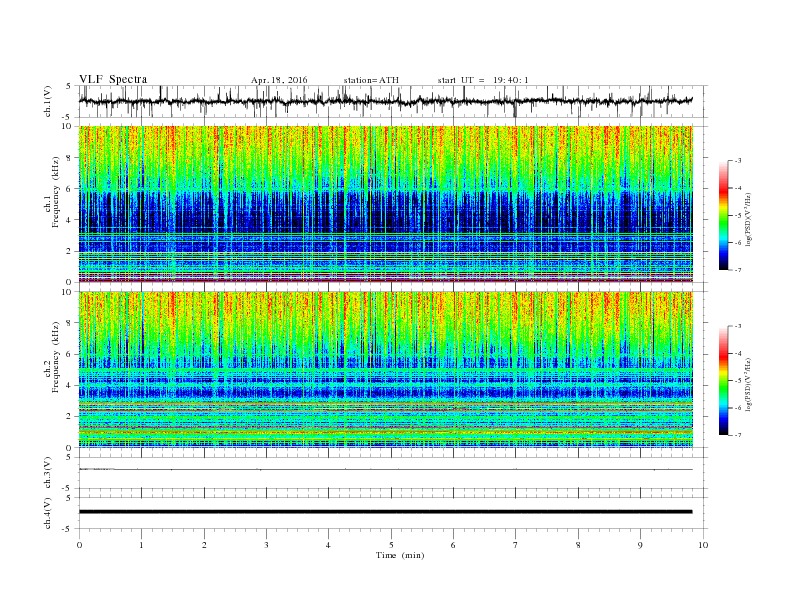Viewport: 792px width, 612px height.
Task: Click the ch.2 spectrogram color scale bar
Action: pyautogui.click(x=723, y=380)
